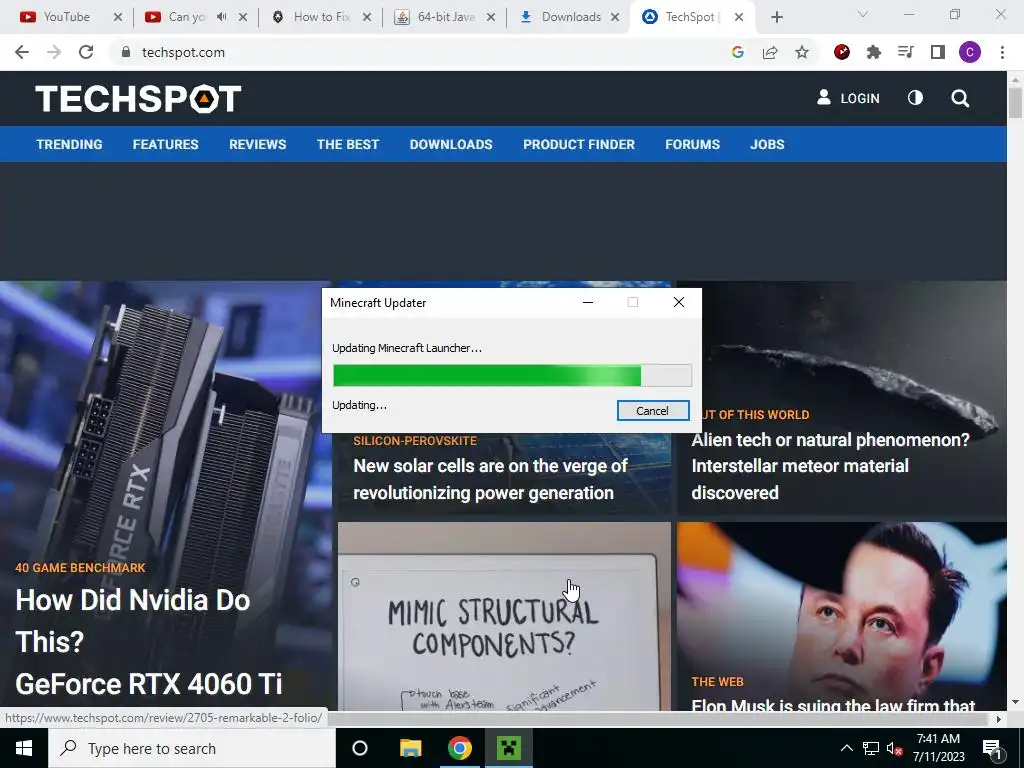Open the JOBS page
This screenshot has height=768, width=1024.
pos(767,144)
